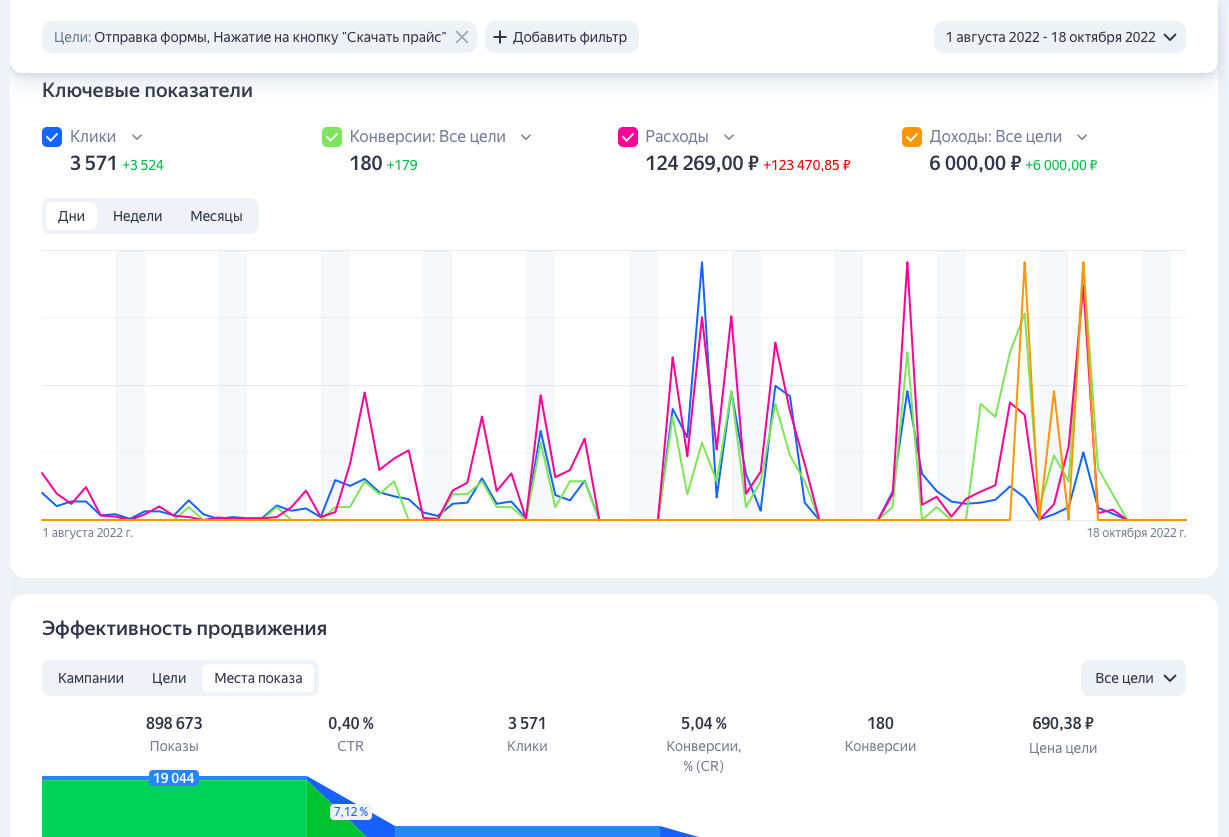Open the date range picker

pyautogui.click(x=1060, y=37)
